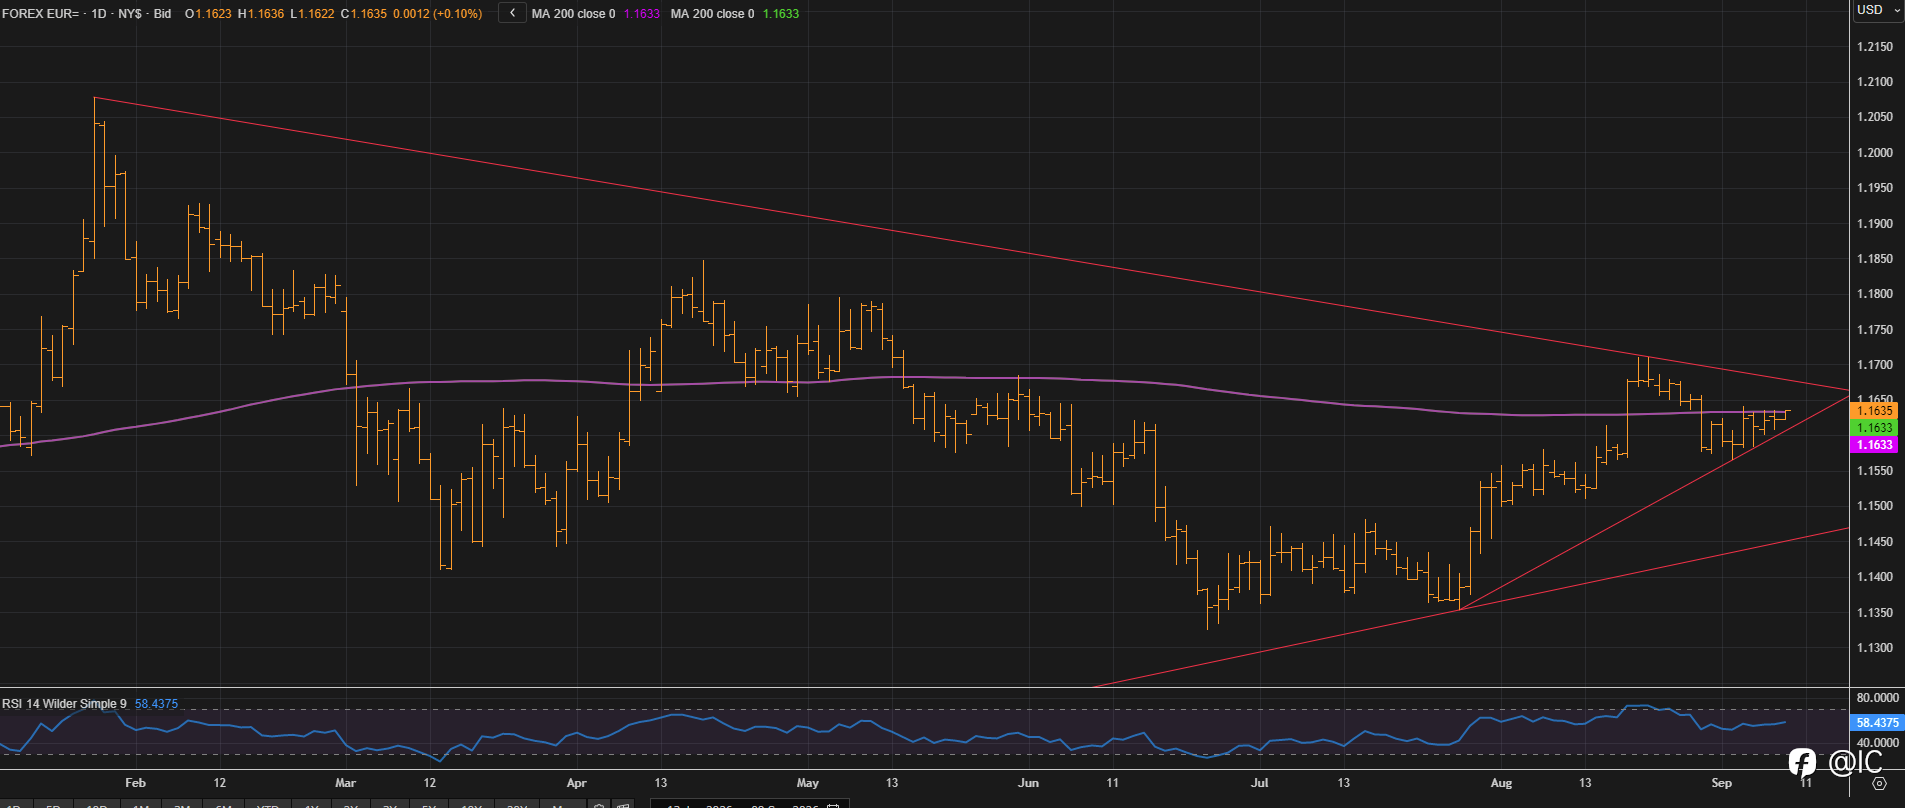Click the magenta 1.1633 MA price tag
Screen dimensions: 1905x808
point(1874,445)
